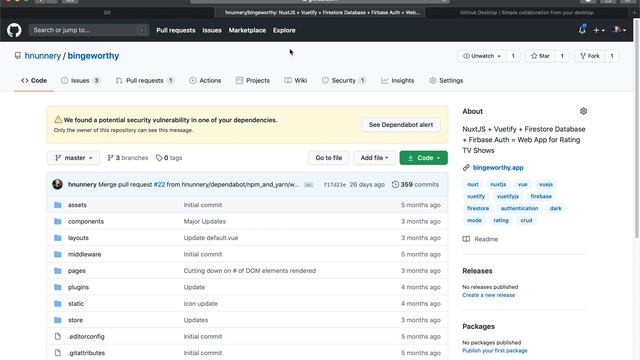This screenshot has width=640, height=360.
Task: Fork the bingeworthy repository
Action: pyautogui.click(x=589, y=56)
